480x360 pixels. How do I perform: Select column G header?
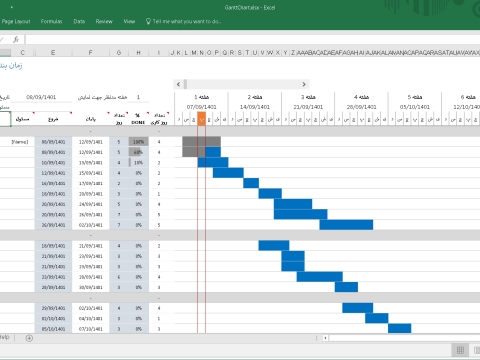click(119, 53)
